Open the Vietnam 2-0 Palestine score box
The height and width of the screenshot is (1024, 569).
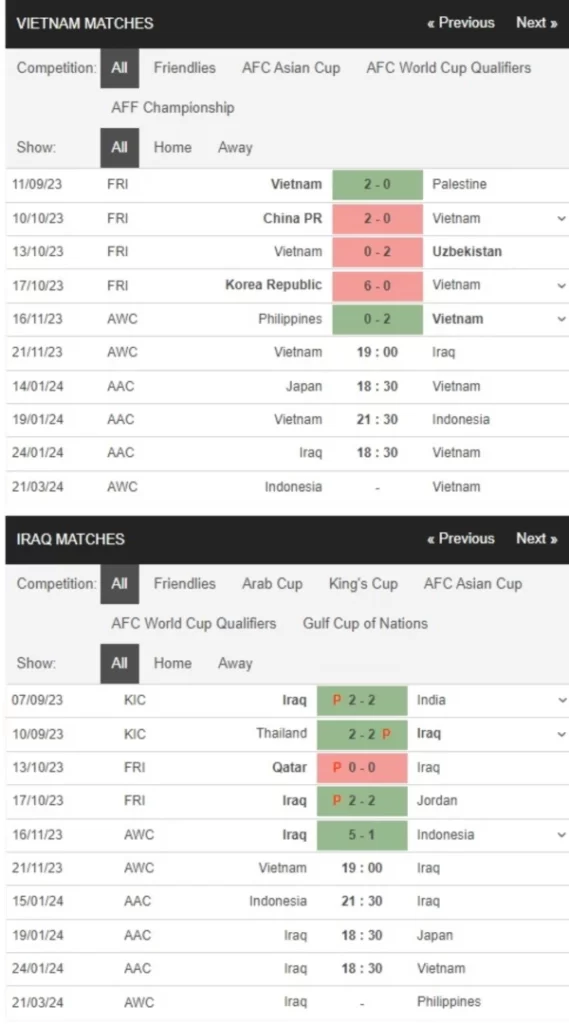(x=378, y=185)
